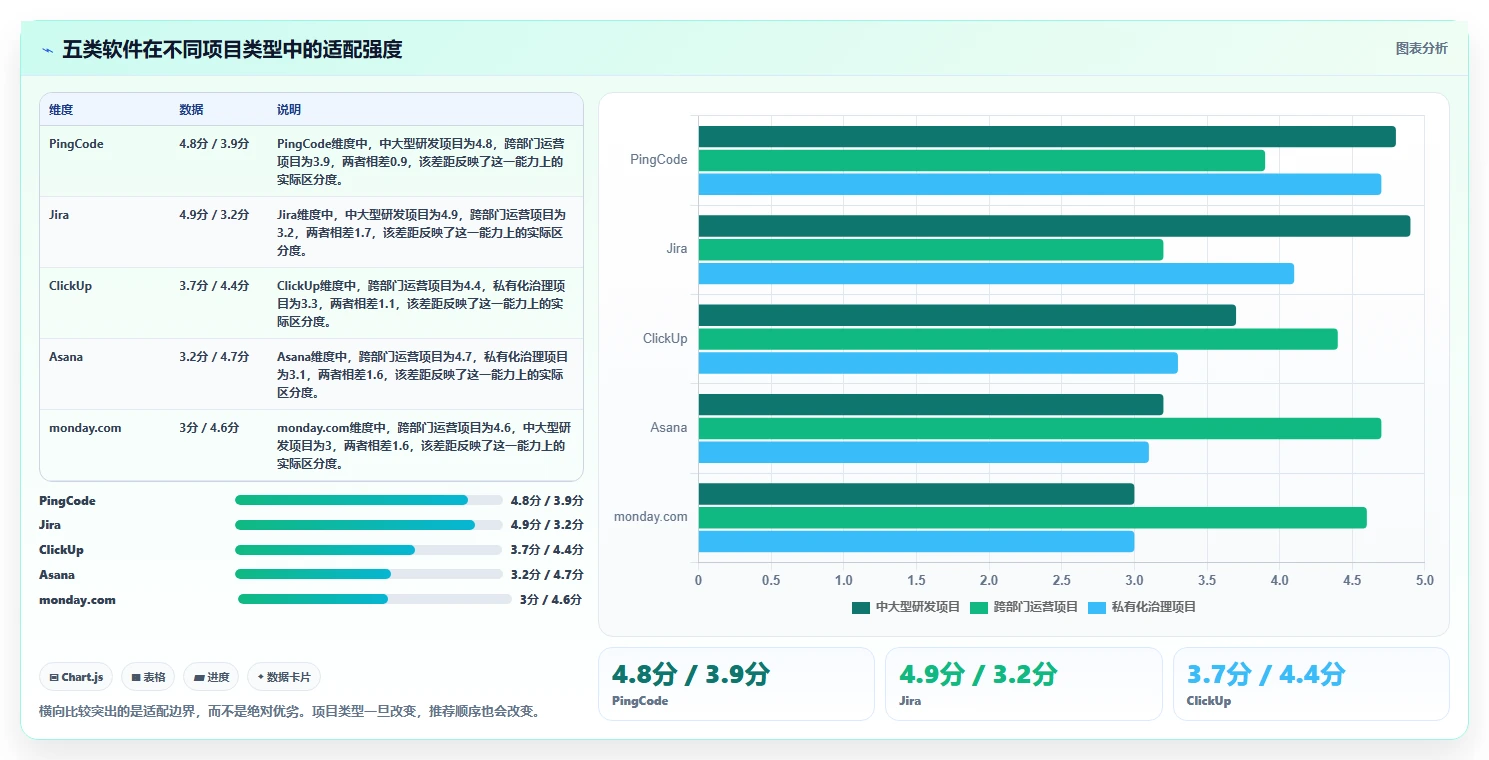Toggle the 跨部门运营项目 legend item
This screenshot has width=1489, height=760.
pos(1024,607)
